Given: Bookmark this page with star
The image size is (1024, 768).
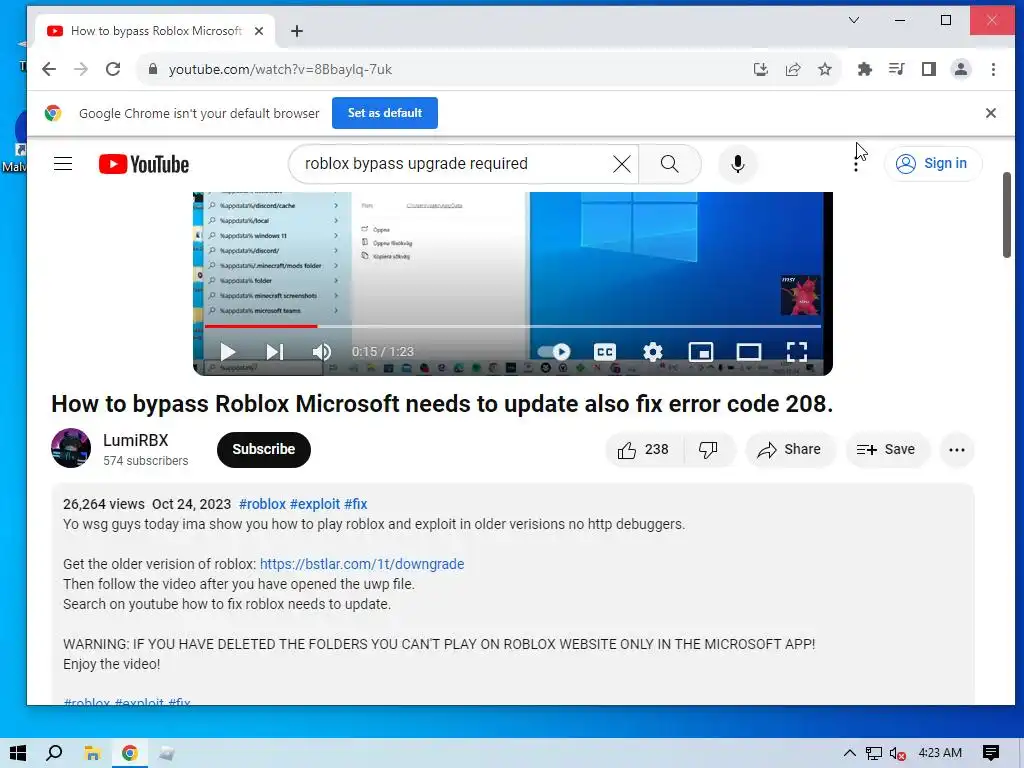Looking at the screenshot, I should click(x=825, y=69).
